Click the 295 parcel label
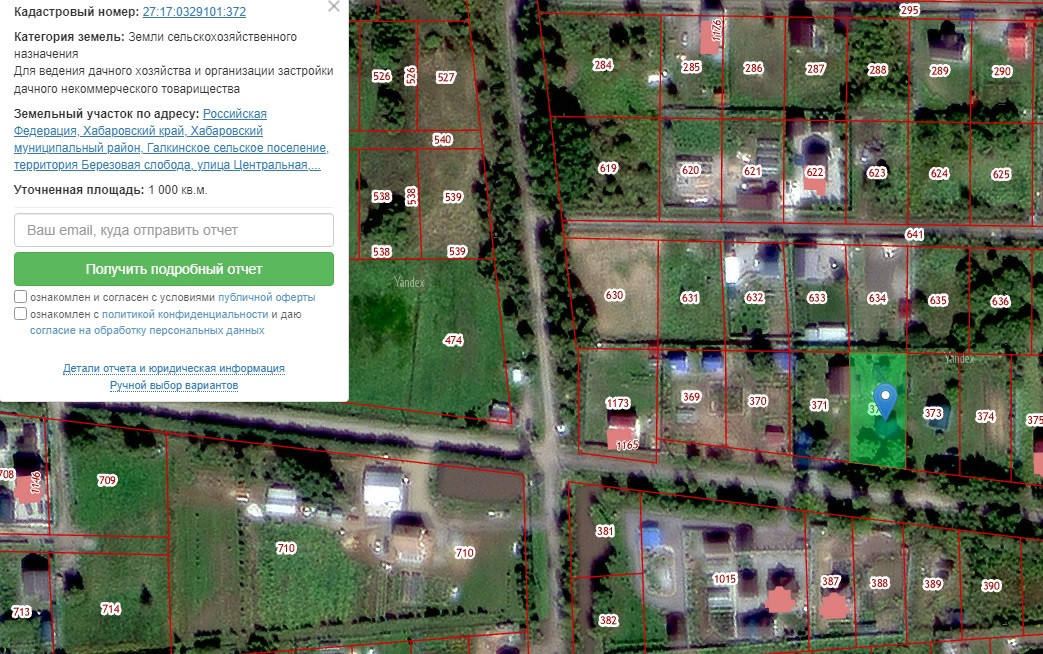Viewport: 1043px width, 654px height. point(909,9)
